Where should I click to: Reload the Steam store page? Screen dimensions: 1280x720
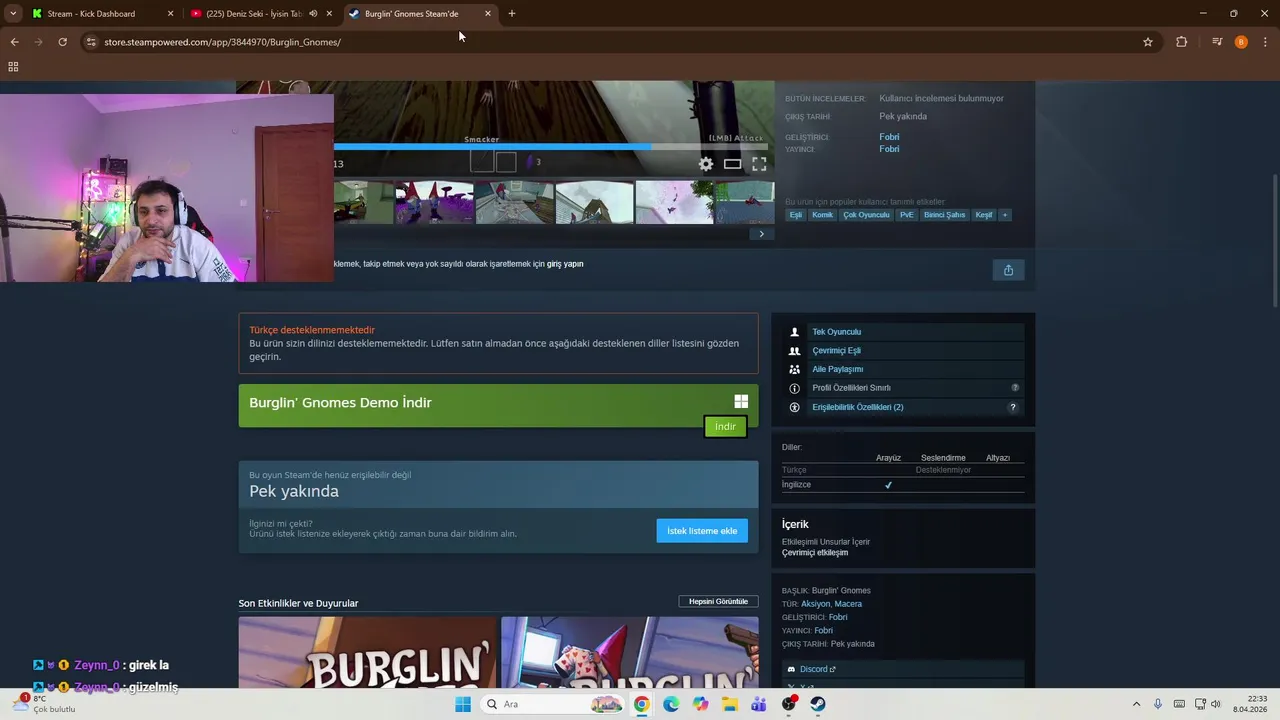tap(62, 42)
